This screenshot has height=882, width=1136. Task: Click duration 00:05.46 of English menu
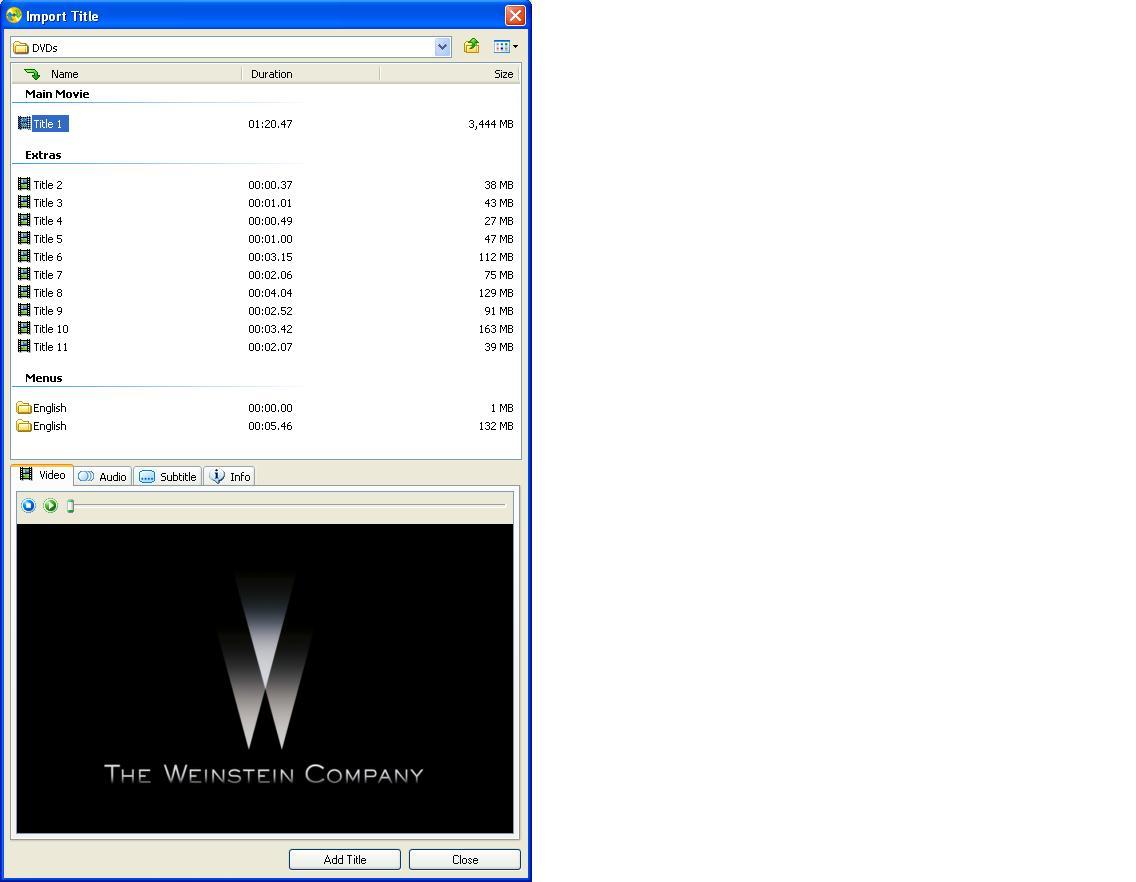pos(270,426)
